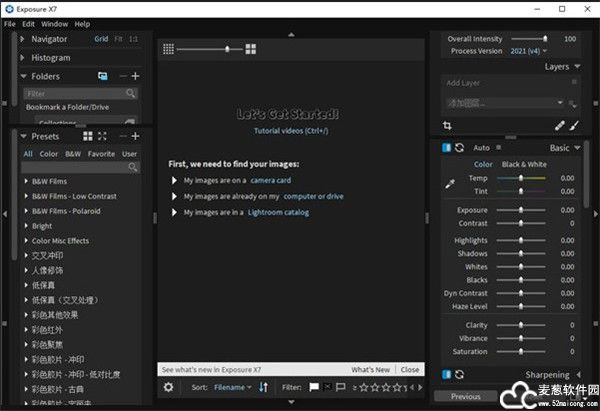
Task: Expand the Bright preset group
Action: click(26, 226)
